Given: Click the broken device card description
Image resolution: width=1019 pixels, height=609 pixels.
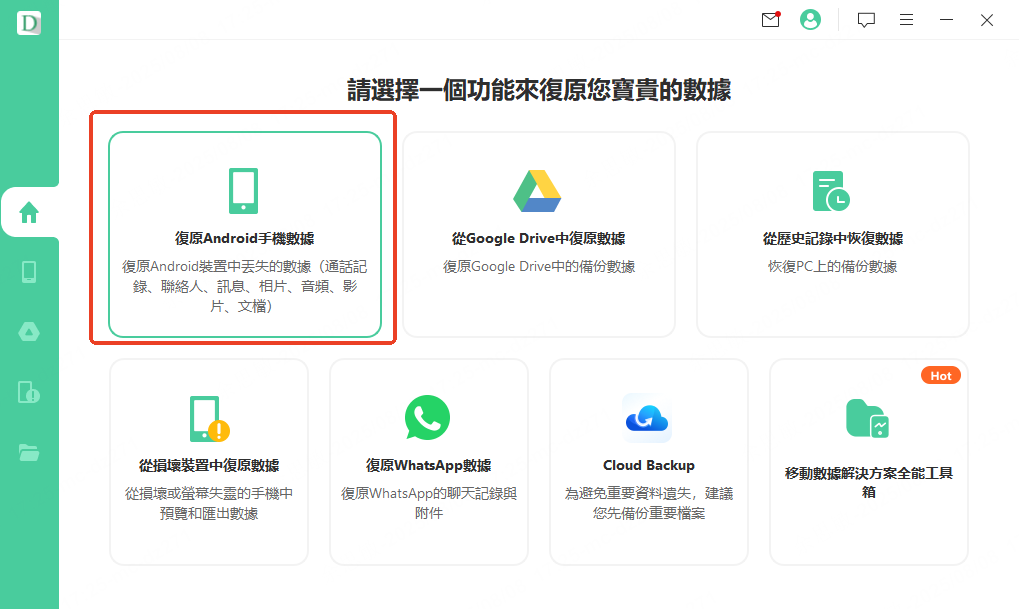Looking at the screenshot, I should point(209,503).
